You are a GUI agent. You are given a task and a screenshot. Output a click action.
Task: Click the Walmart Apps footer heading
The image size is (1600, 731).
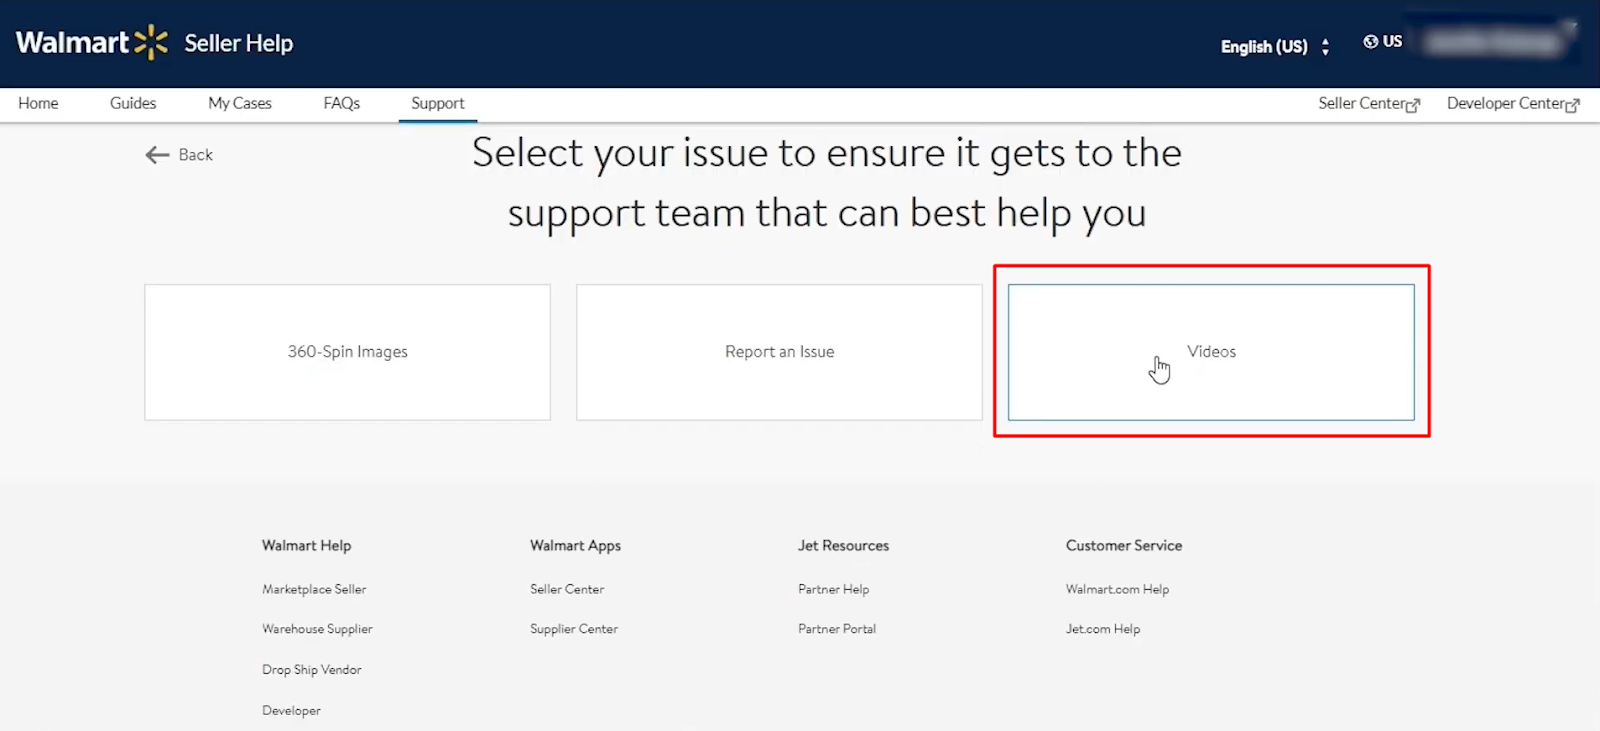click(575, 545)
